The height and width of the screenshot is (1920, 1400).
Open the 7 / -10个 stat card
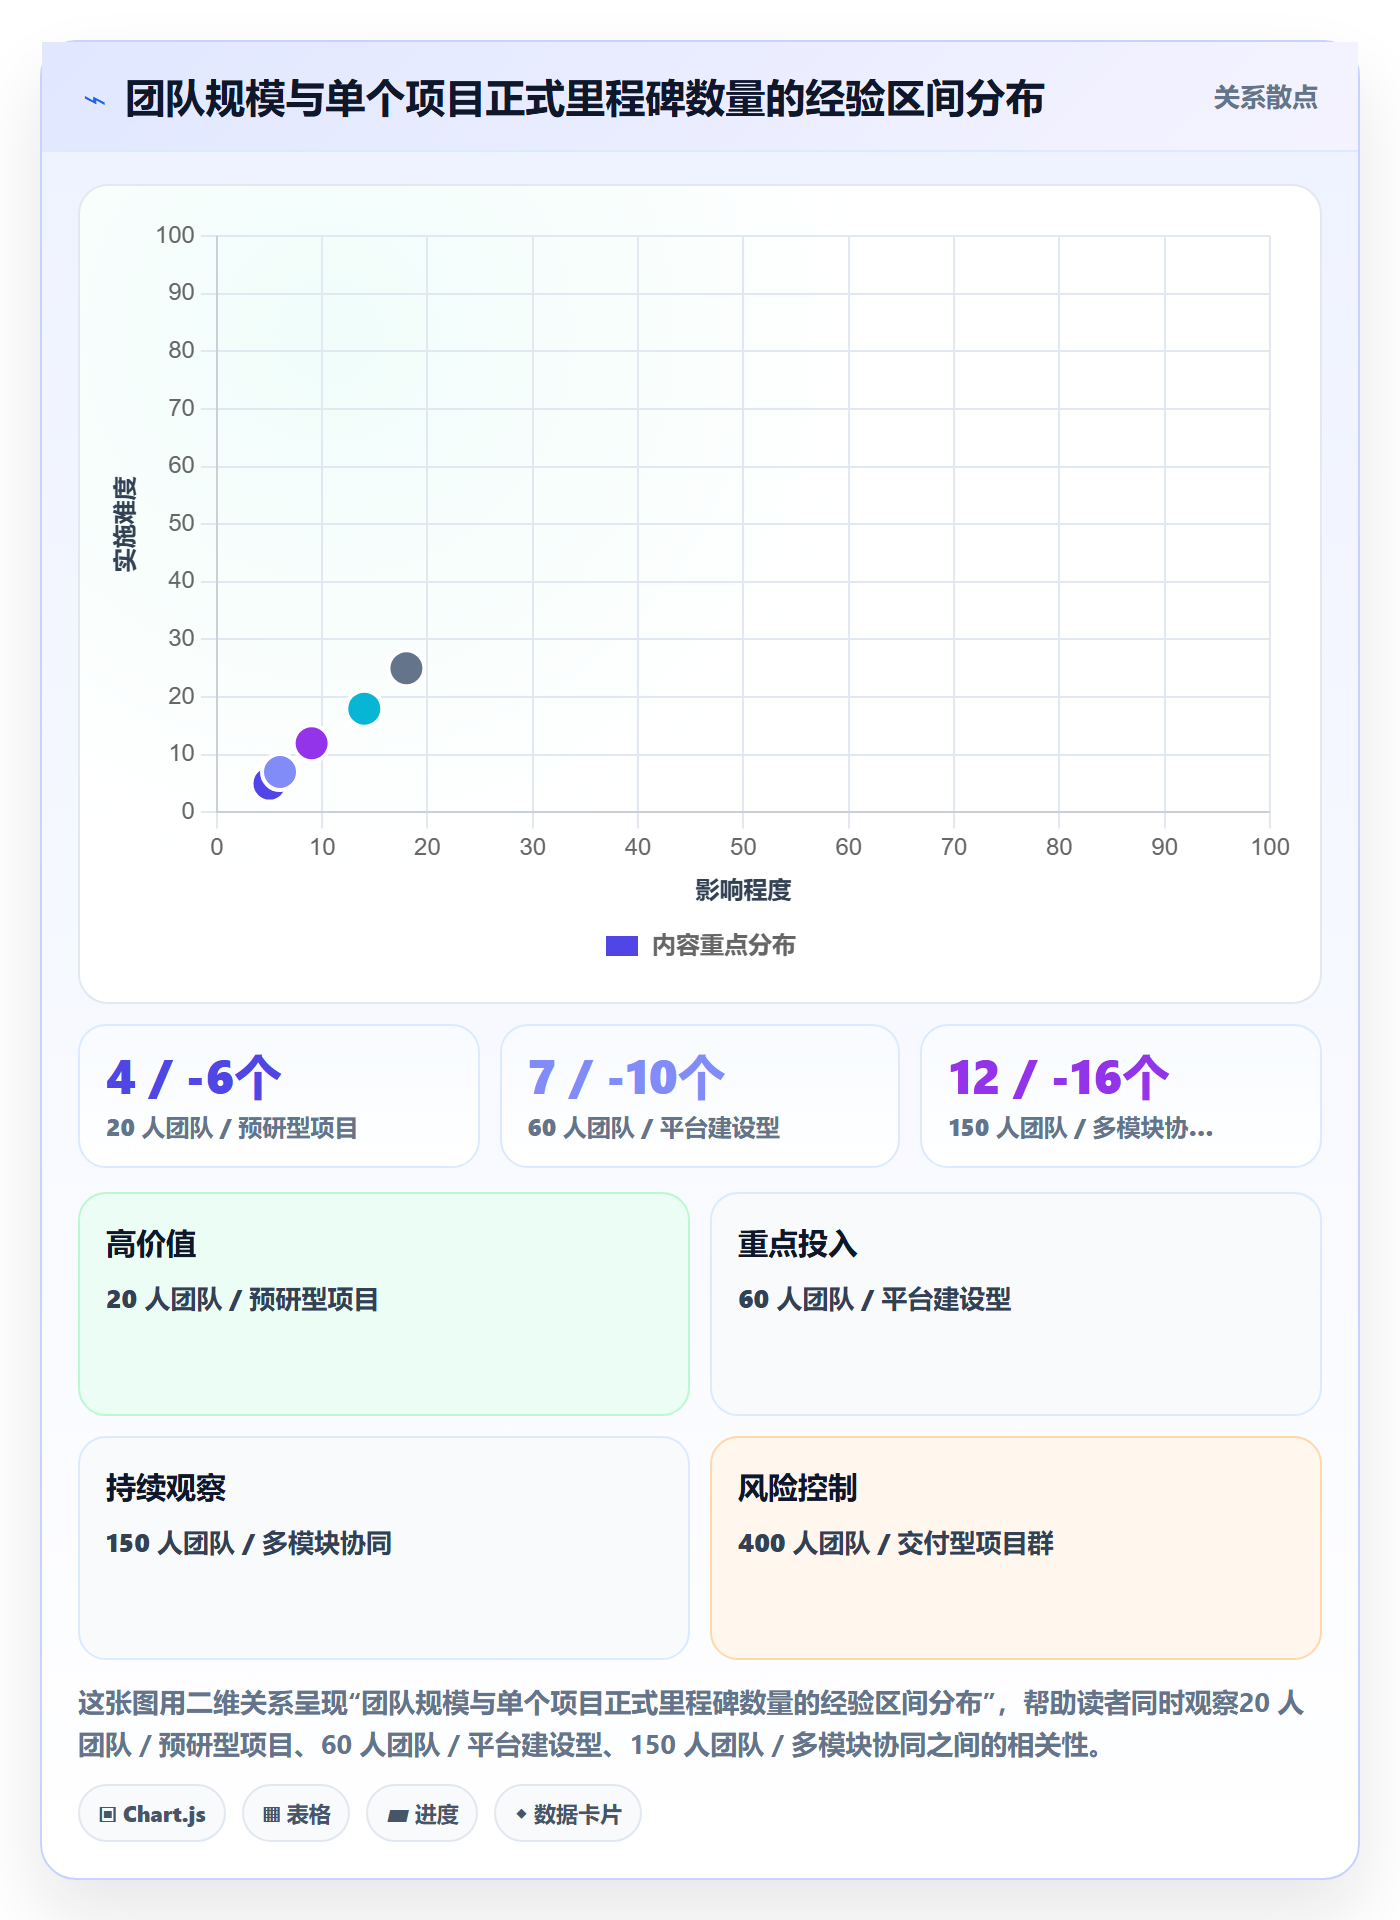(x=700, y=1096)
